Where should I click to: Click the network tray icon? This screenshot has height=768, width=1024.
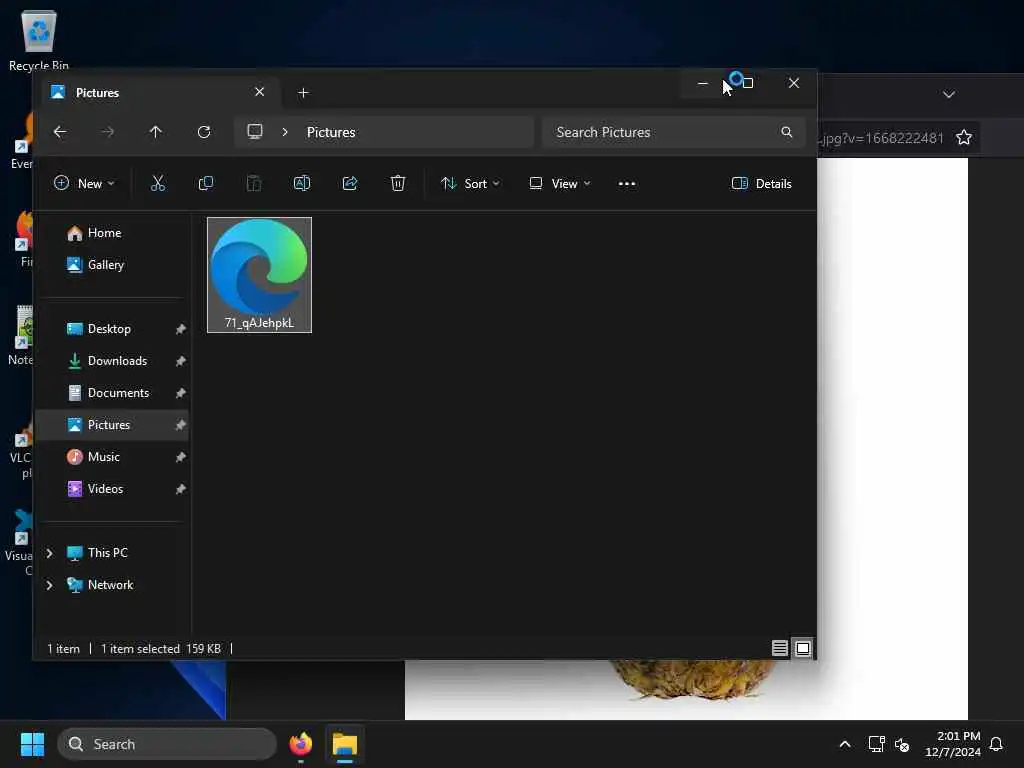tap(876, 744)
